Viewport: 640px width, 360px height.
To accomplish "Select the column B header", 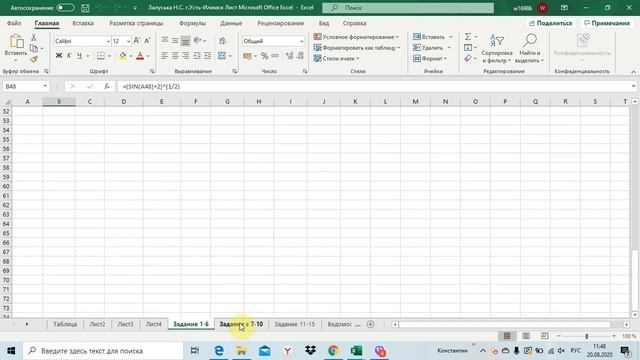I will 59,101.
